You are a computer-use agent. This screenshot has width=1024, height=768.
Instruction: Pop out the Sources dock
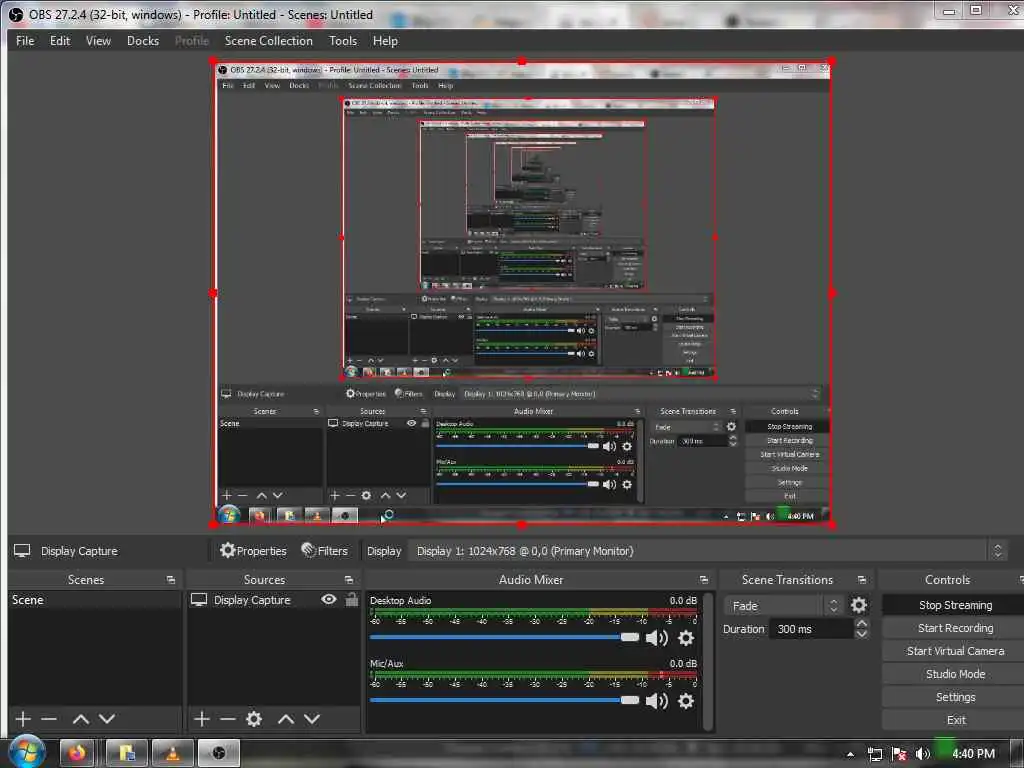coord(349,579)
